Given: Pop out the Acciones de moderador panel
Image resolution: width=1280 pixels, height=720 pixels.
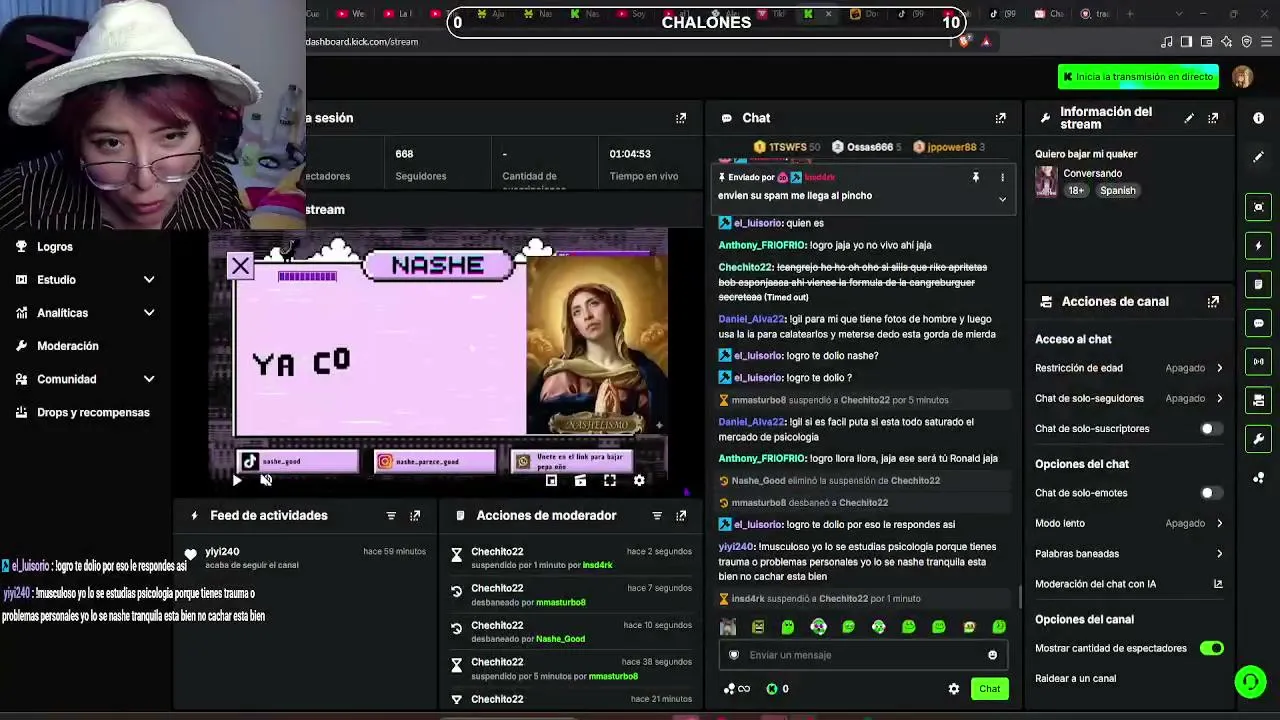Looking at the screenshot, I should click(x=681, y=515).
